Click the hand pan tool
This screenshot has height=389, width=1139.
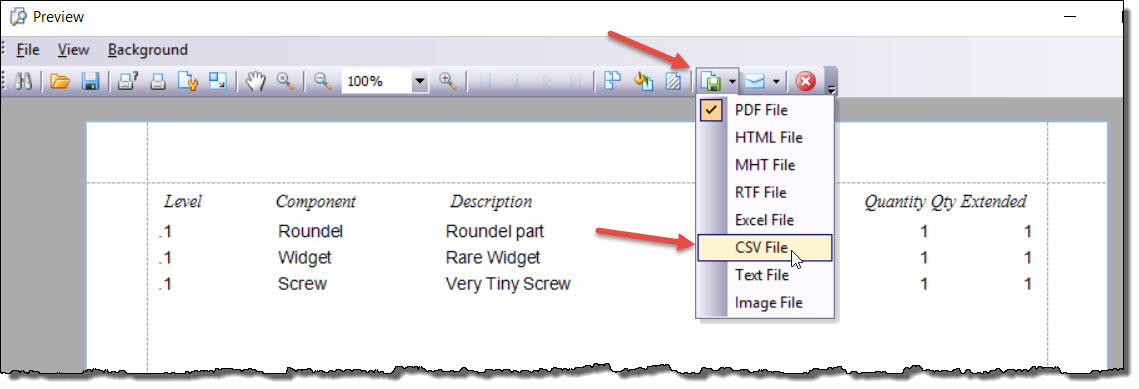(255, 81)
